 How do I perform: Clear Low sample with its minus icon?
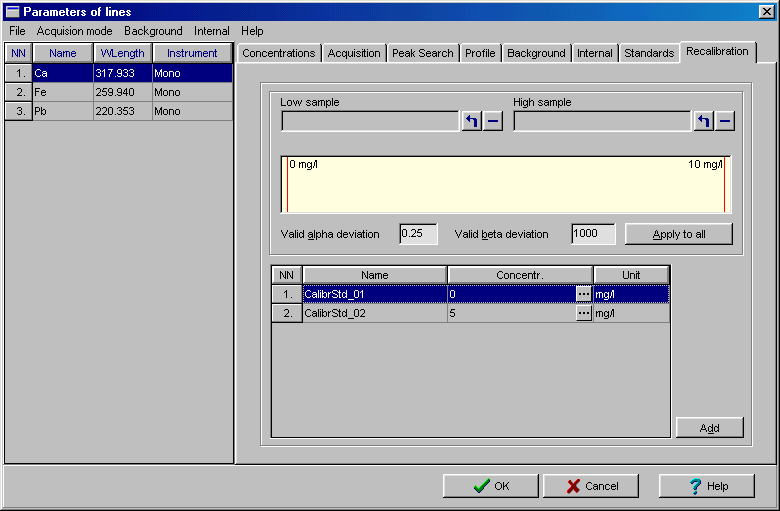coord(493,121)
